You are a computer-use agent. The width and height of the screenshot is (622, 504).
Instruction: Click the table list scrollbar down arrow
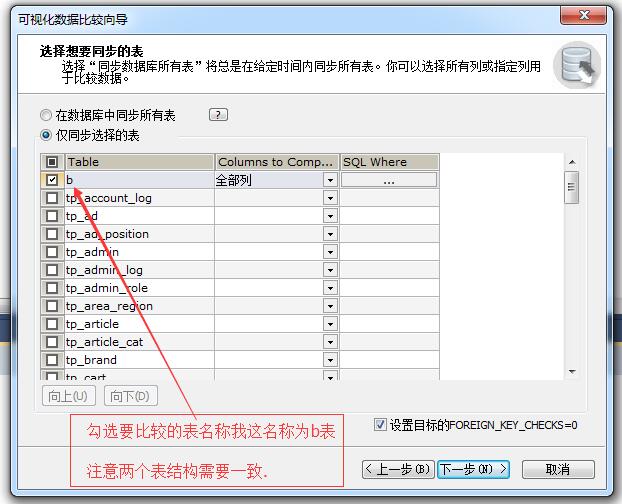(x=572, y=372)
